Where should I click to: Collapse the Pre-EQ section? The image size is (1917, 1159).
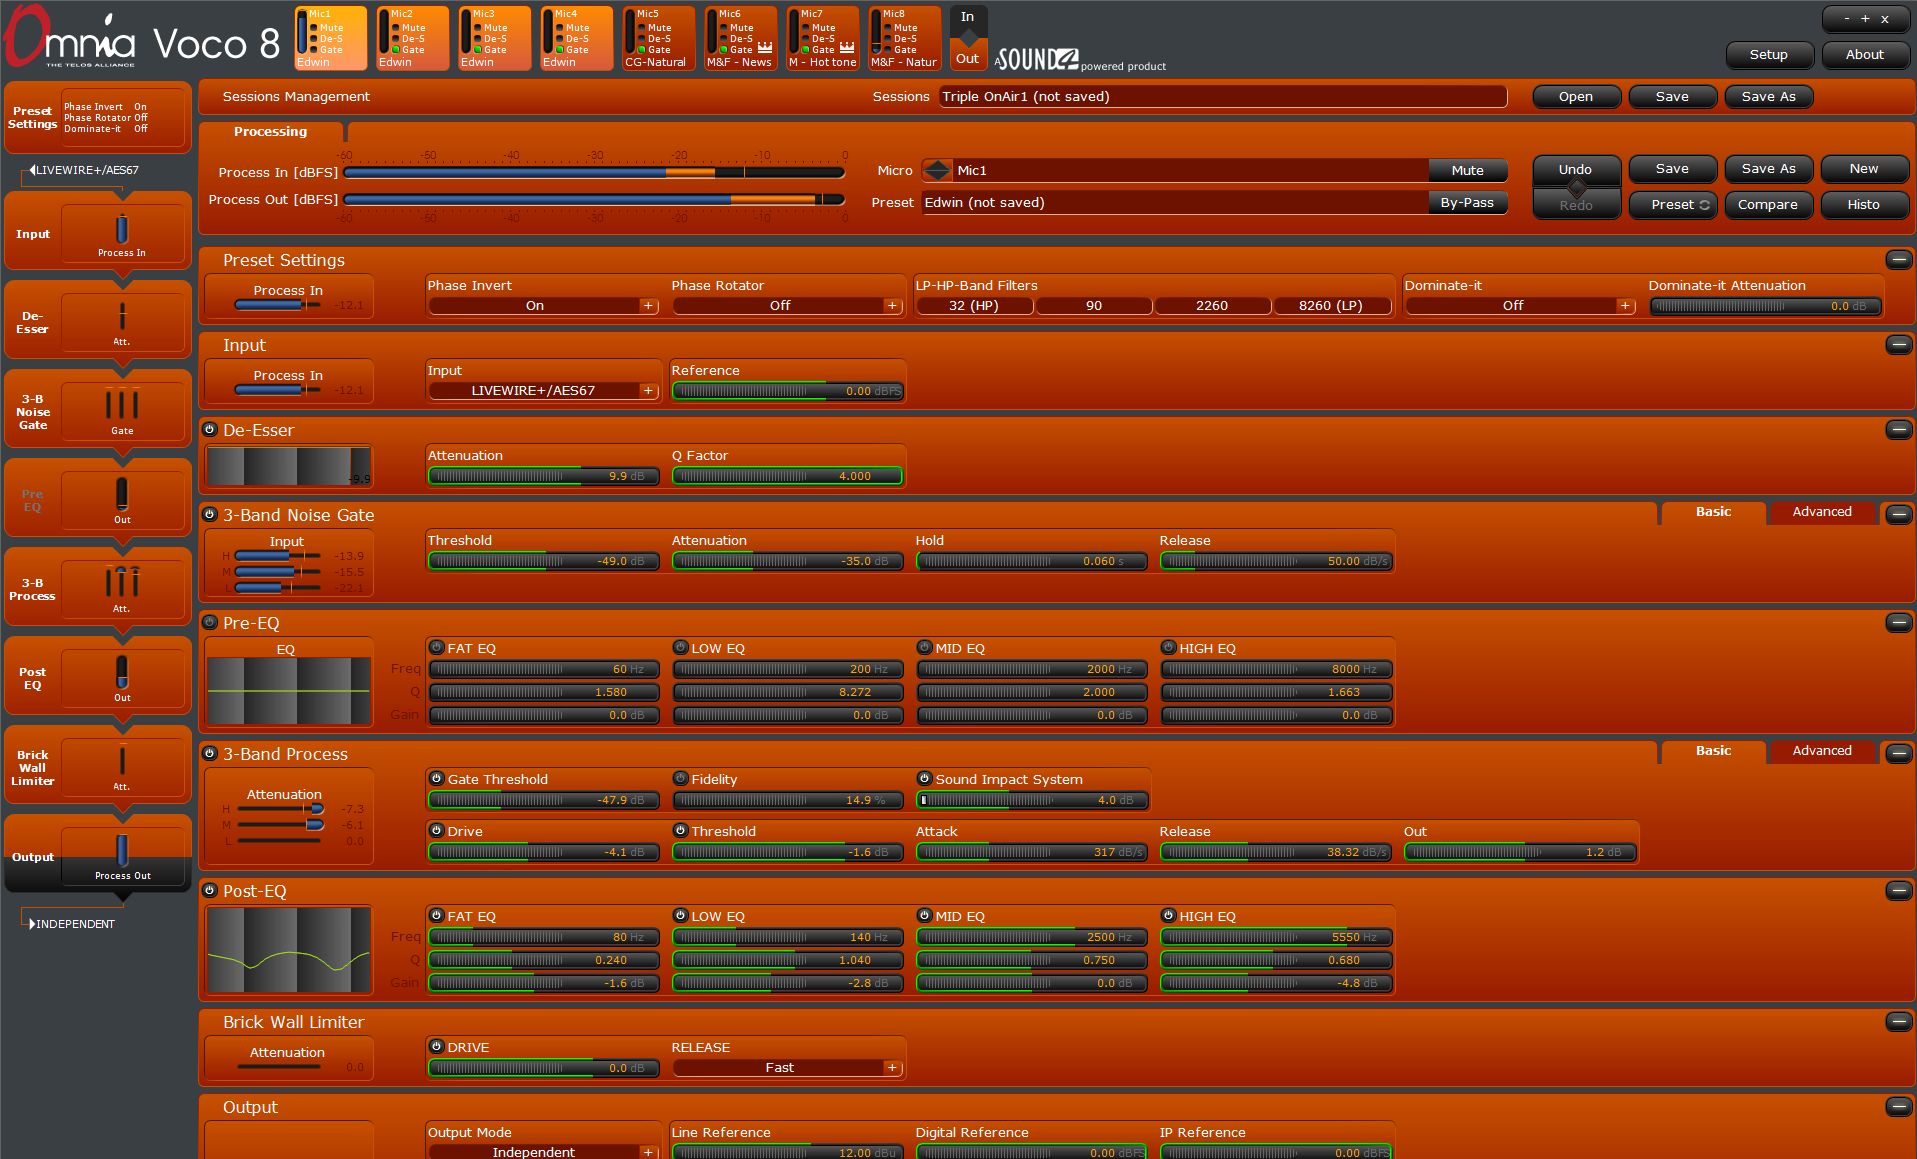click(1898, 623)
